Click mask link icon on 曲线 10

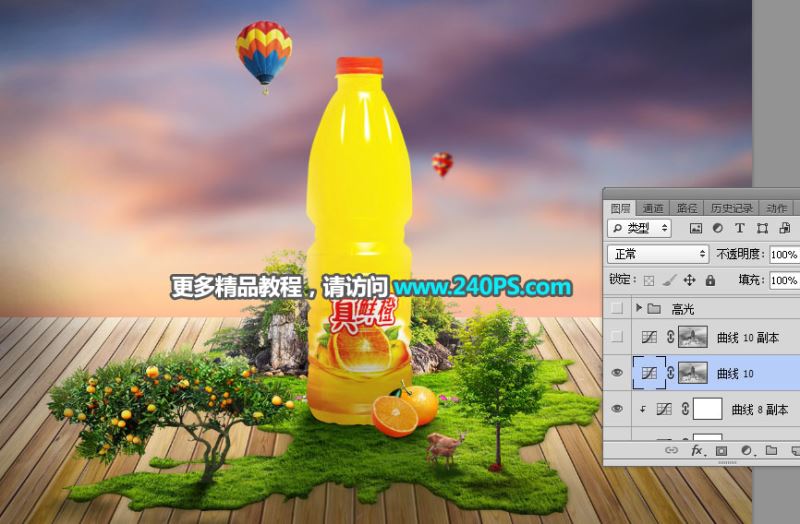point(670,373)
